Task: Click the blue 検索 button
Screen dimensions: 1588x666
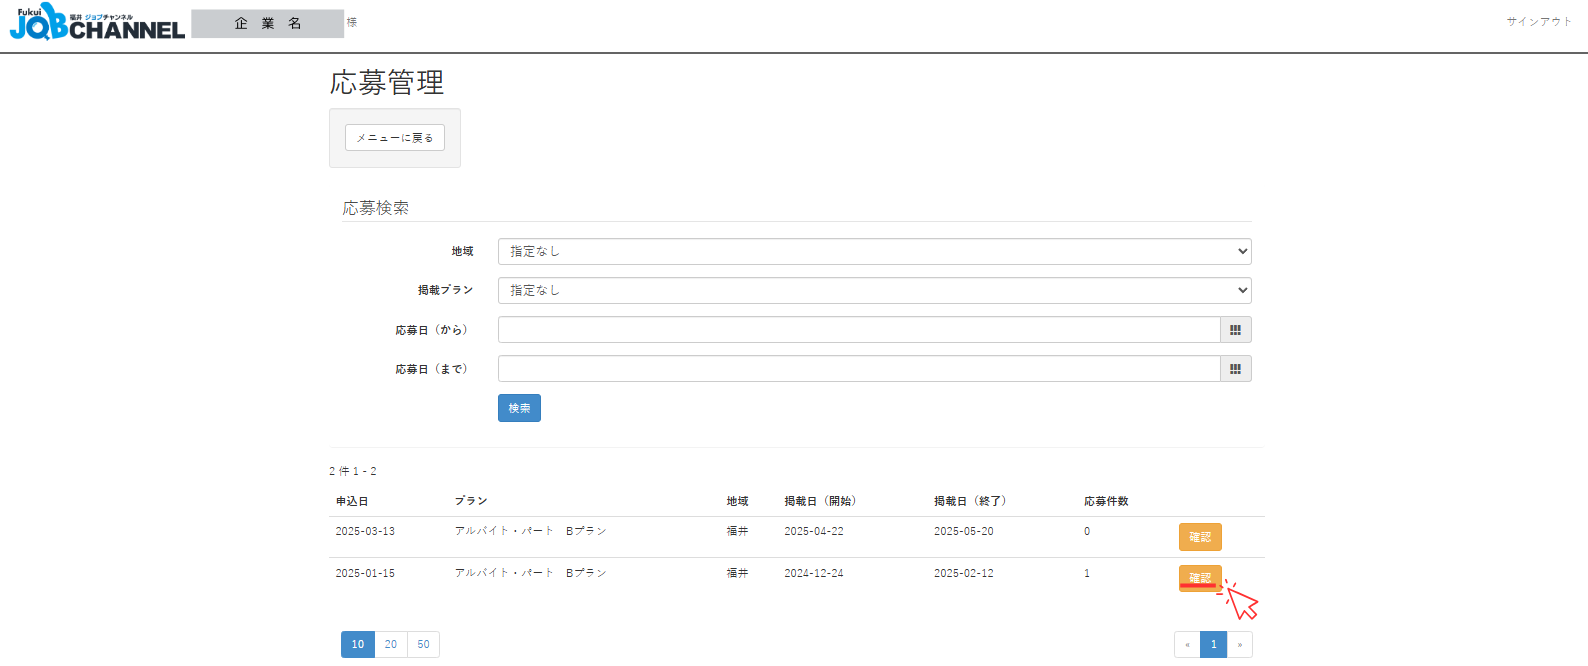Action: (519, 408)
